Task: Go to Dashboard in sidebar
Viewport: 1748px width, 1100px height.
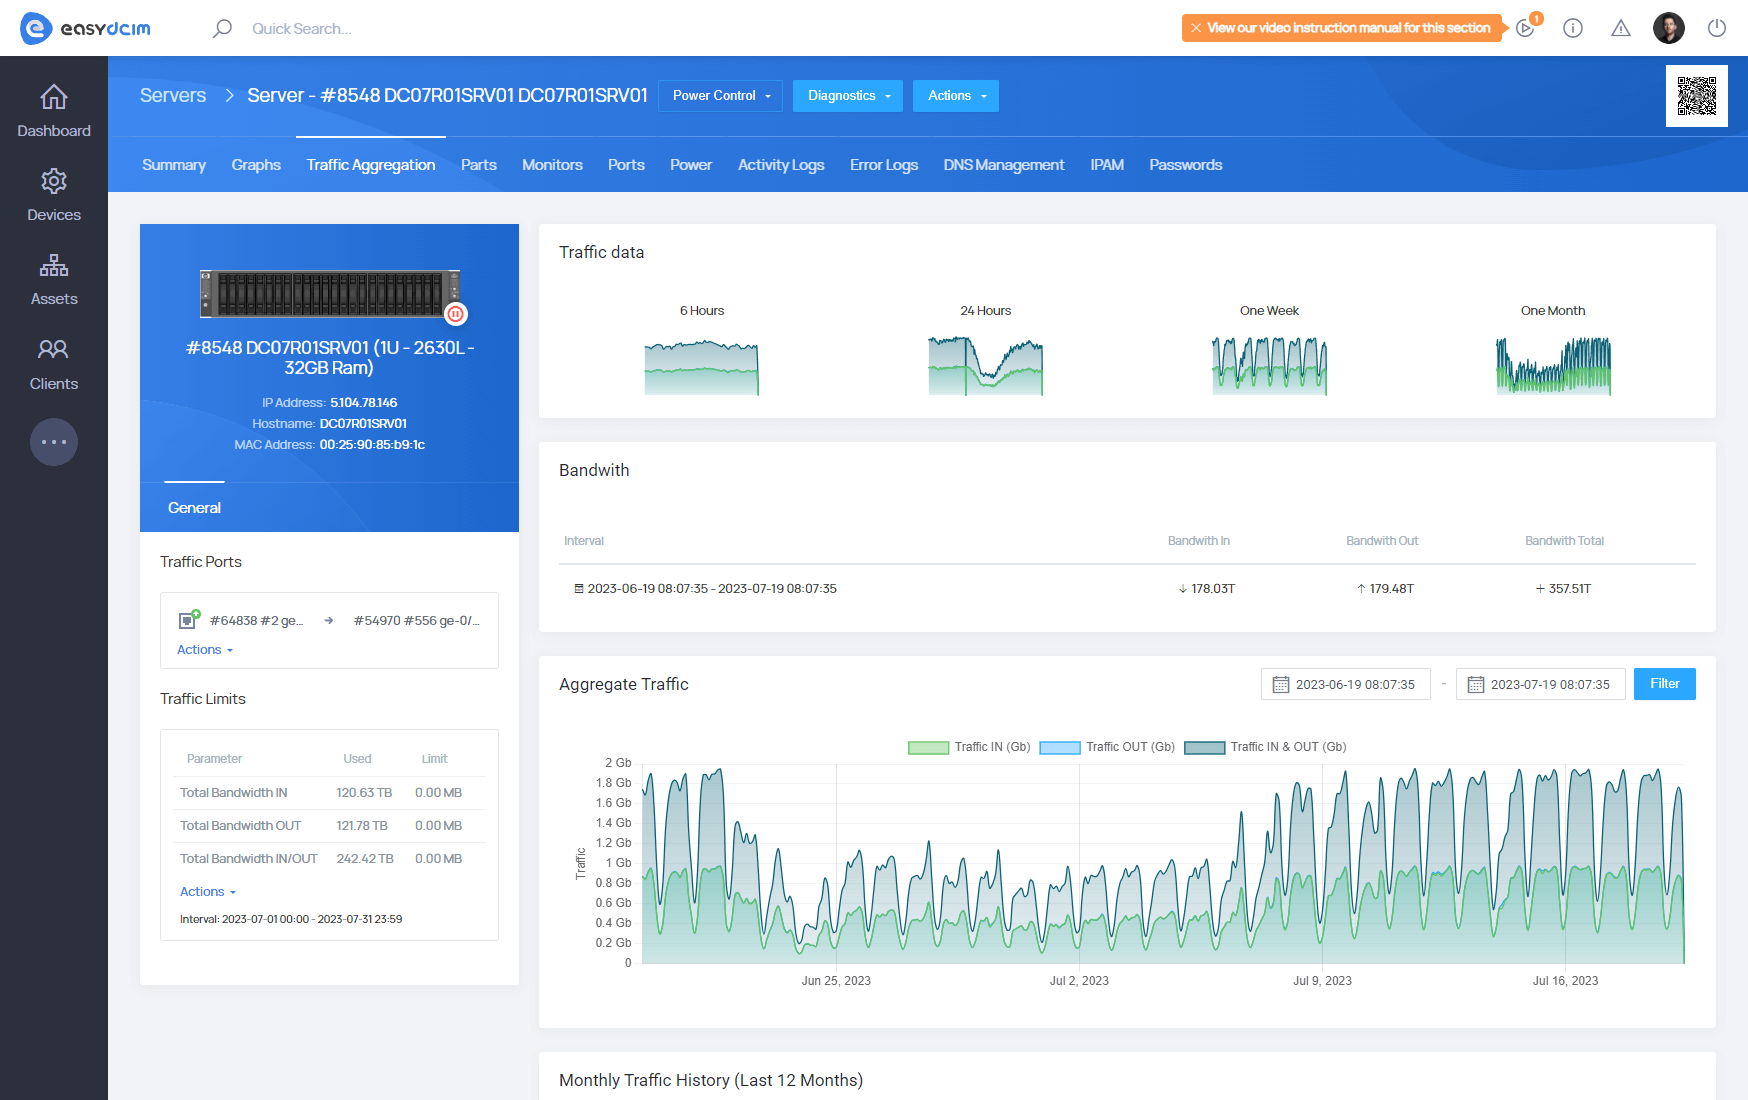Action: point(54,111)
